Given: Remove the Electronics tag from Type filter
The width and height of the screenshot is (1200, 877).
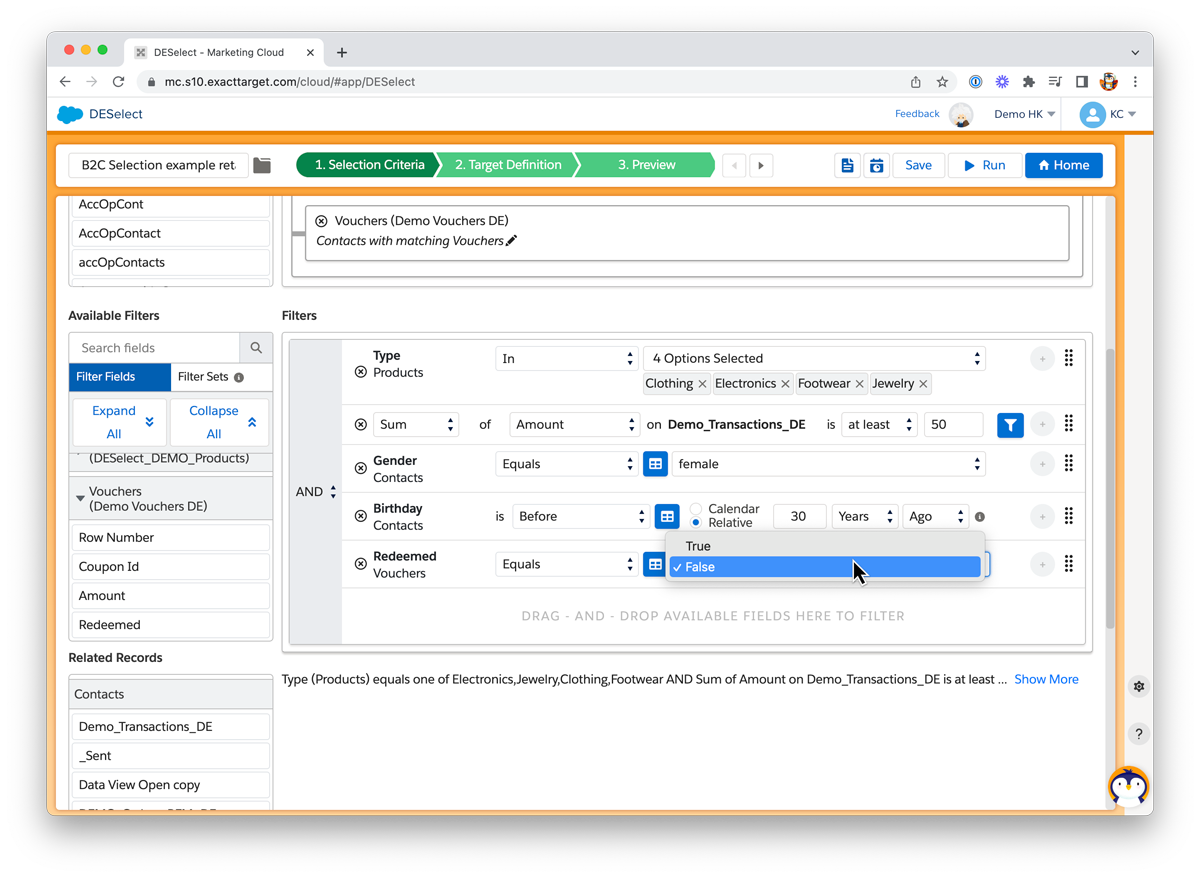Looking at the screenshot, I should click(x=785, y=384).
